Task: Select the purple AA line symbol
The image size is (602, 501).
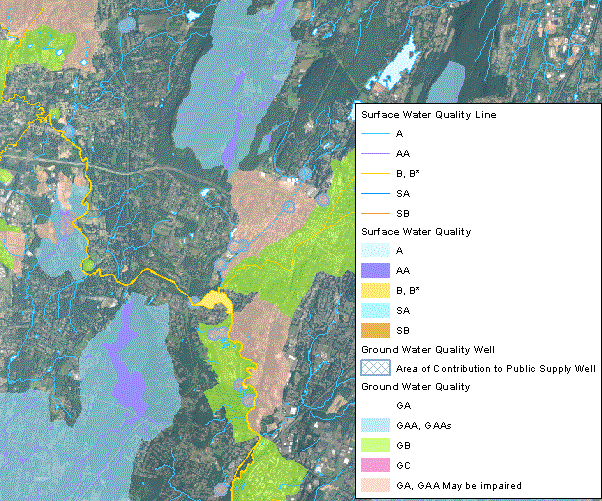Action: point(375,154)
